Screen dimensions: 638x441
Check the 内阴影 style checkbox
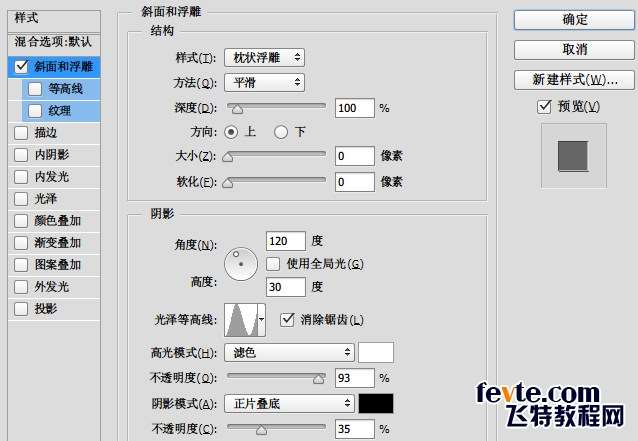[21, 155]
